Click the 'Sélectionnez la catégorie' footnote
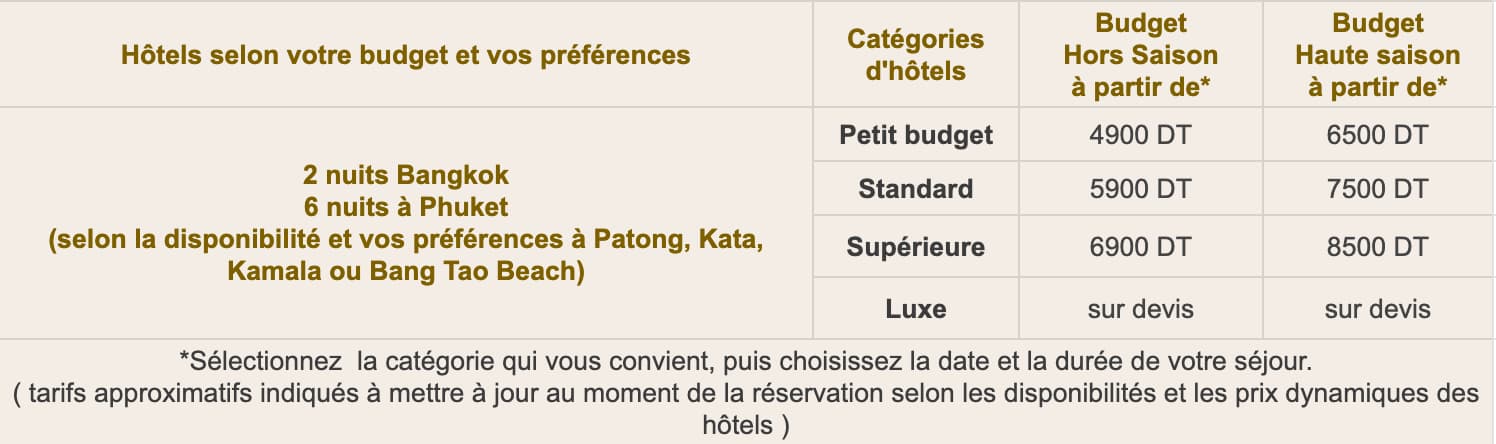Viewport: 1496px width, 444px height. pyautogui.click(x=746, y=358)
